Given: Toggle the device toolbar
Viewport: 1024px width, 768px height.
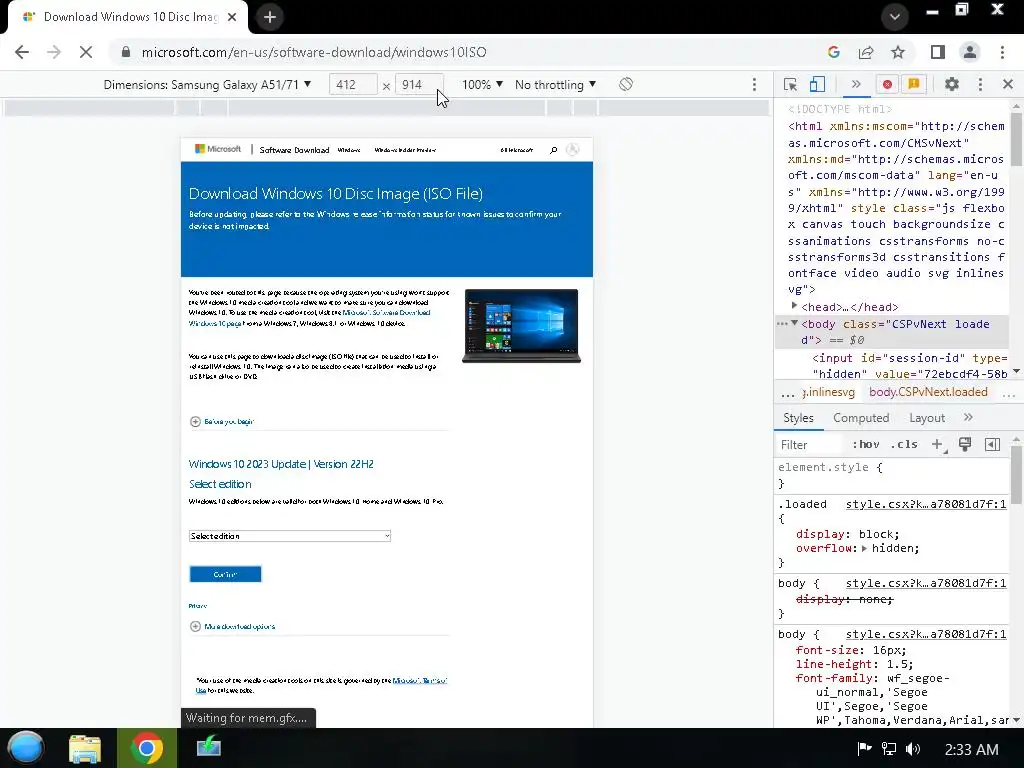Looking at the screenshot, I should pos(818,84).
